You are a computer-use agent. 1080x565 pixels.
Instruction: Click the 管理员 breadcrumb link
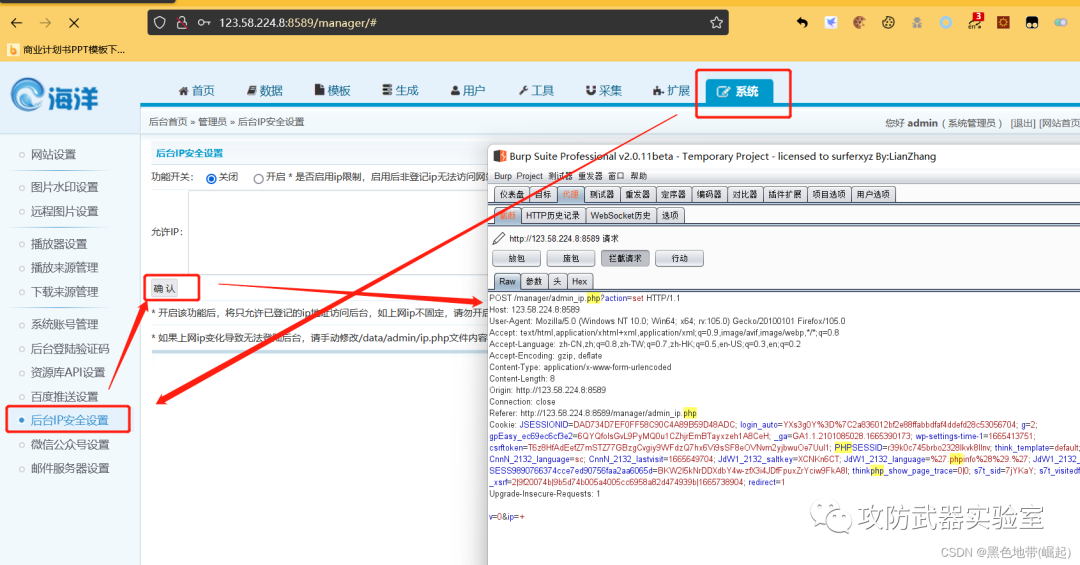coord(212,122)
